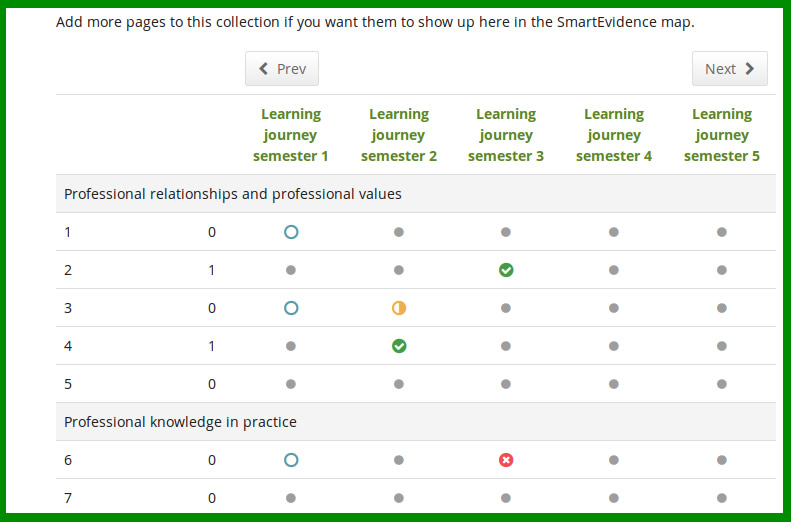This screenshot has width=791, height=522.
Task: Click the blue circle icon in row 6
Action: click(291, 460)
